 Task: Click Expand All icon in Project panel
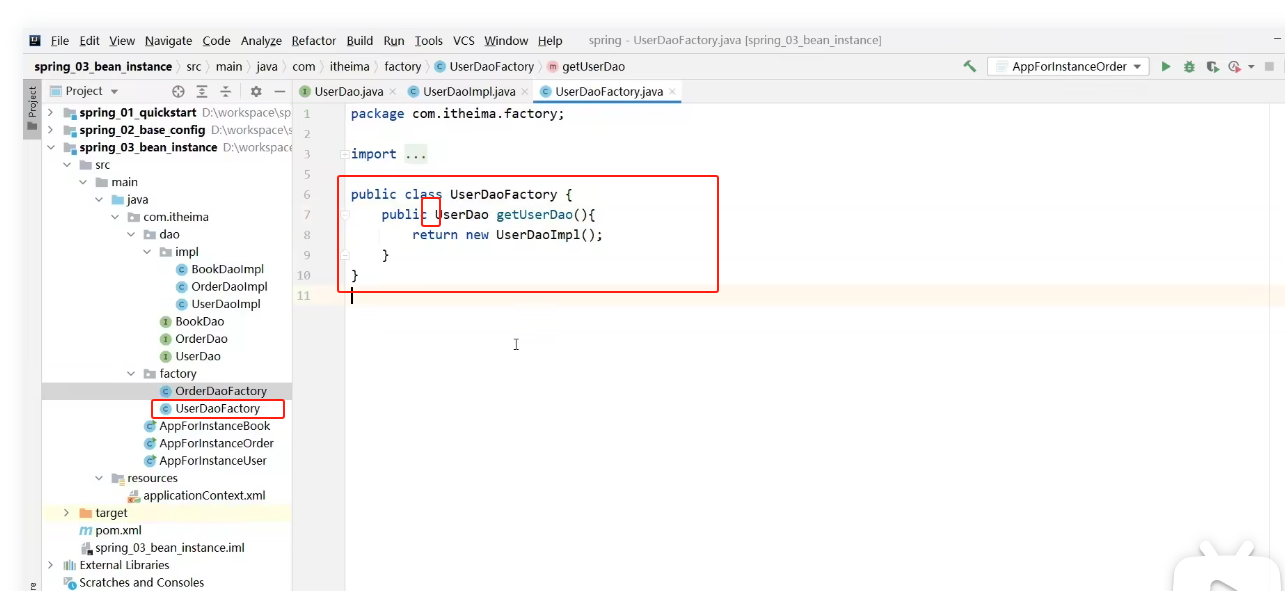point(202,91)
